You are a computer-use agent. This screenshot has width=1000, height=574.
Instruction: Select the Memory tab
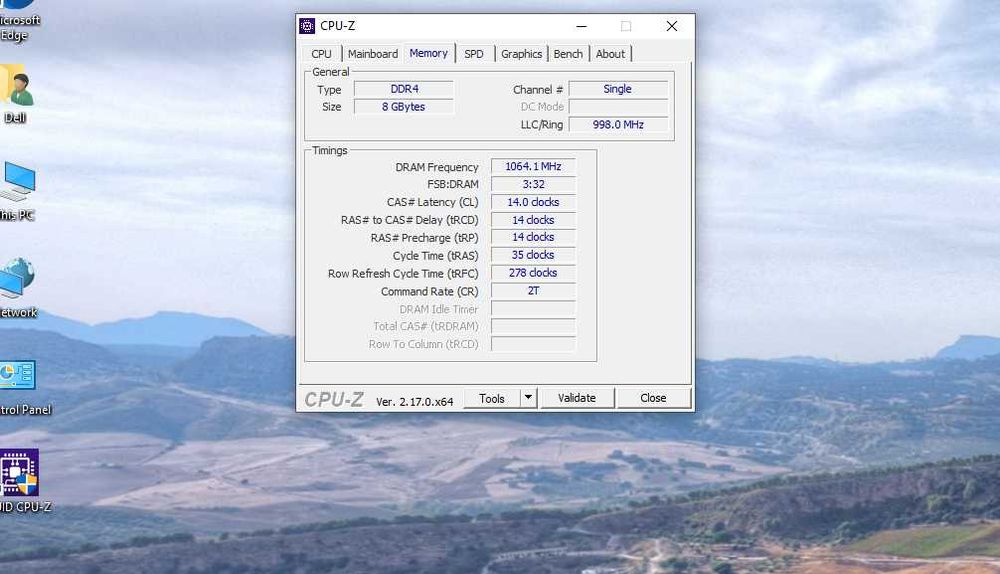(x=429, y=54)
